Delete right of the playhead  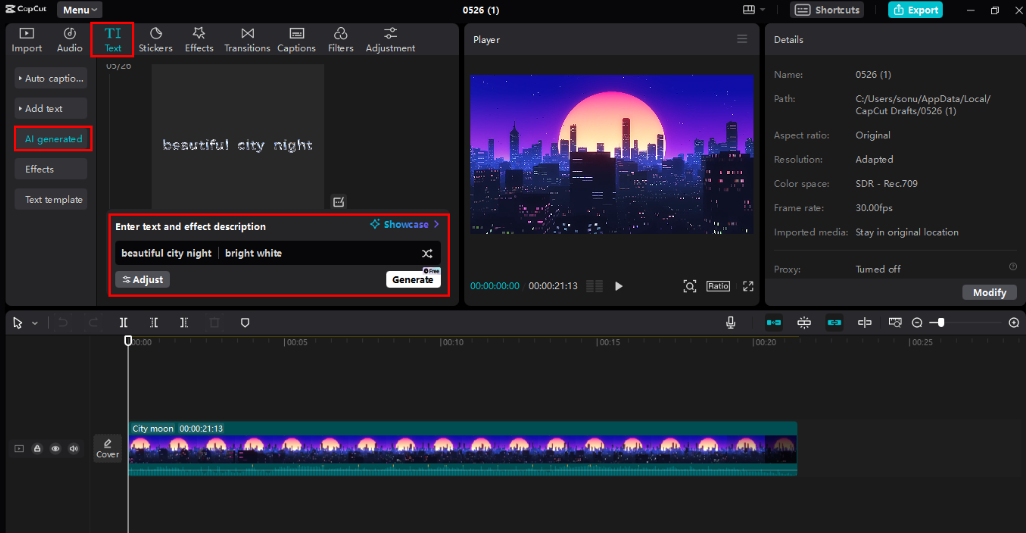click(184, 322)
